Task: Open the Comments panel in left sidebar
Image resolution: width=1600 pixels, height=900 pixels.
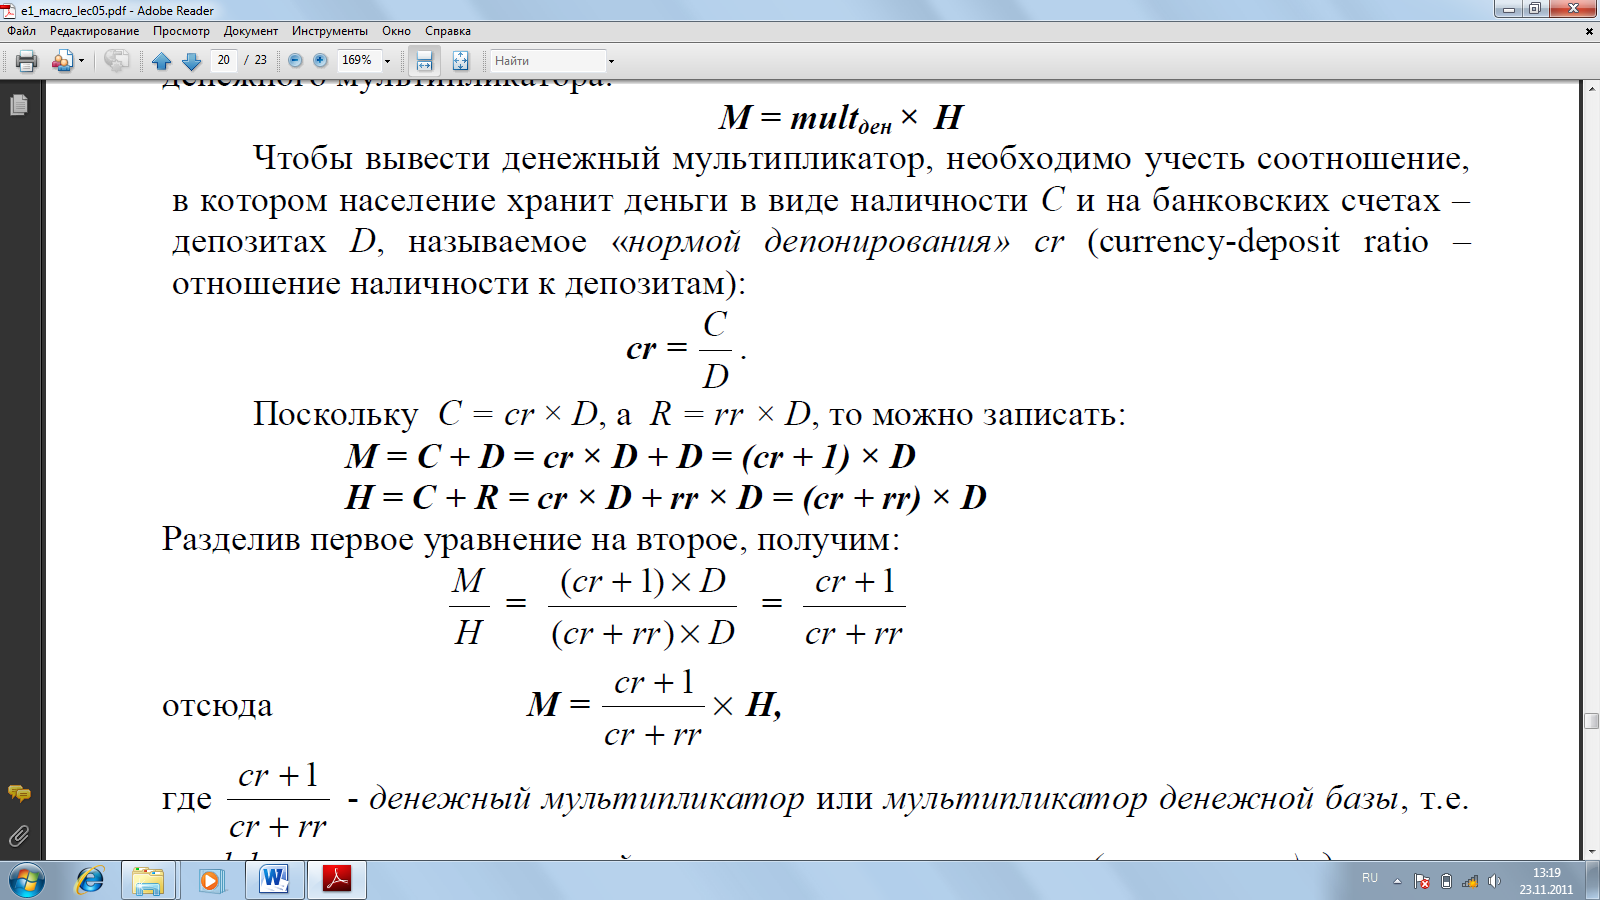Action: pyautogui.click(x=19, y=794)
